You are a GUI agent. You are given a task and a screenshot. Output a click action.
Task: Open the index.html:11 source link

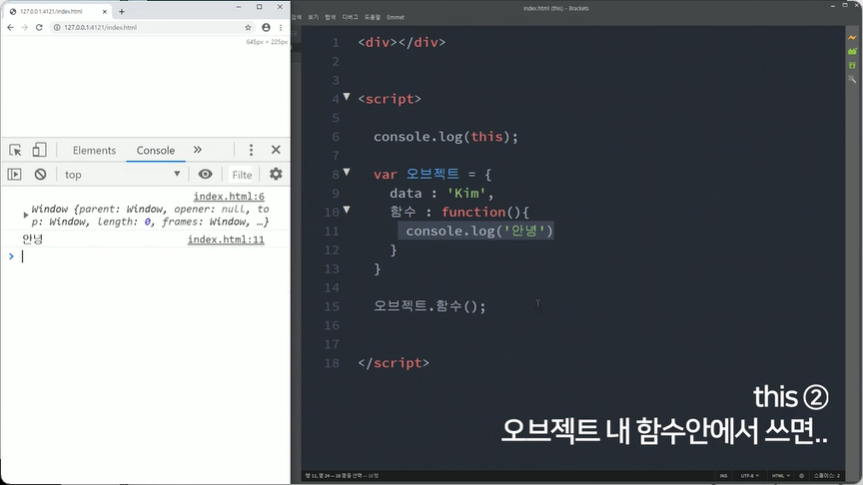click(226, 239)
